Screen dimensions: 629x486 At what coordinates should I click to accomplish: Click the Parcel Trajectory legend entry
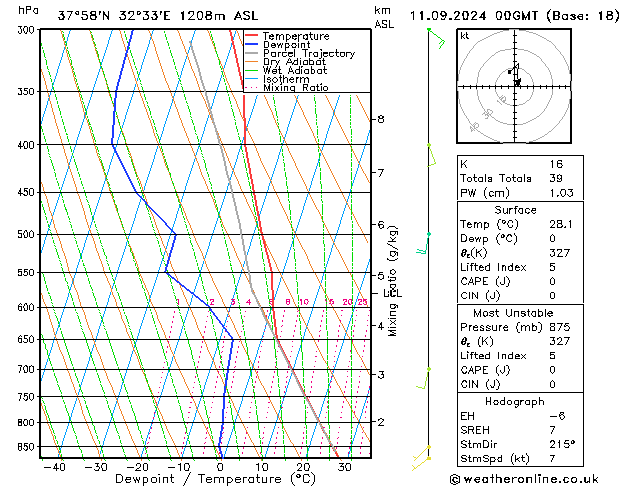coord(308,54)
